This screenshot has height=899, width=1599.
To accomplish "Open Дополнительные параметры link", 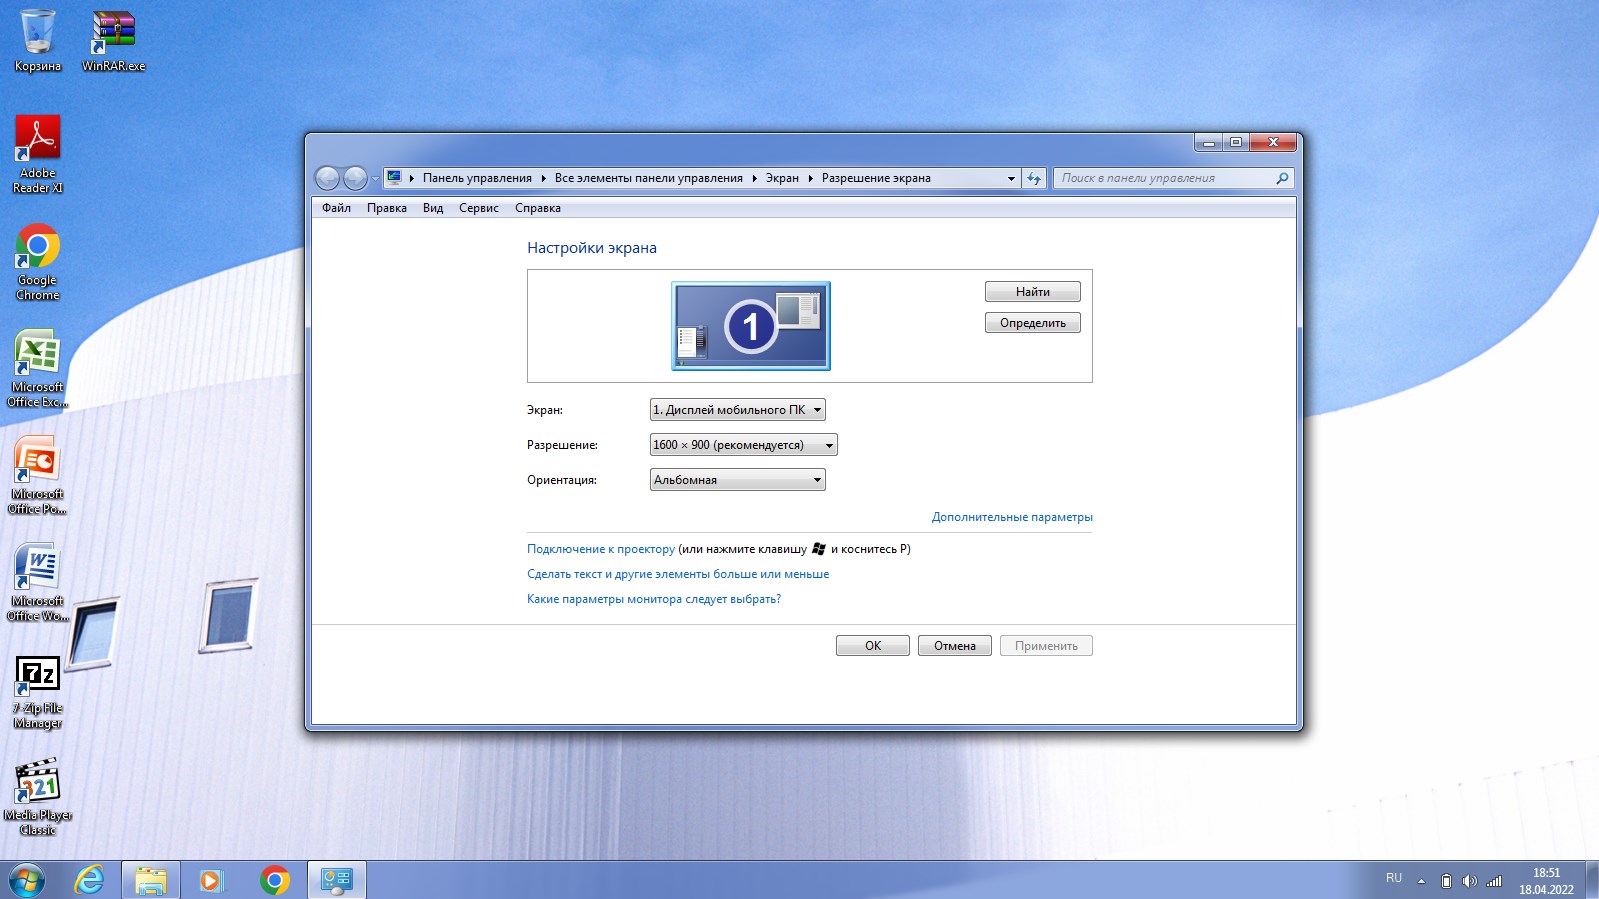I will click(x=1012, y=517).
